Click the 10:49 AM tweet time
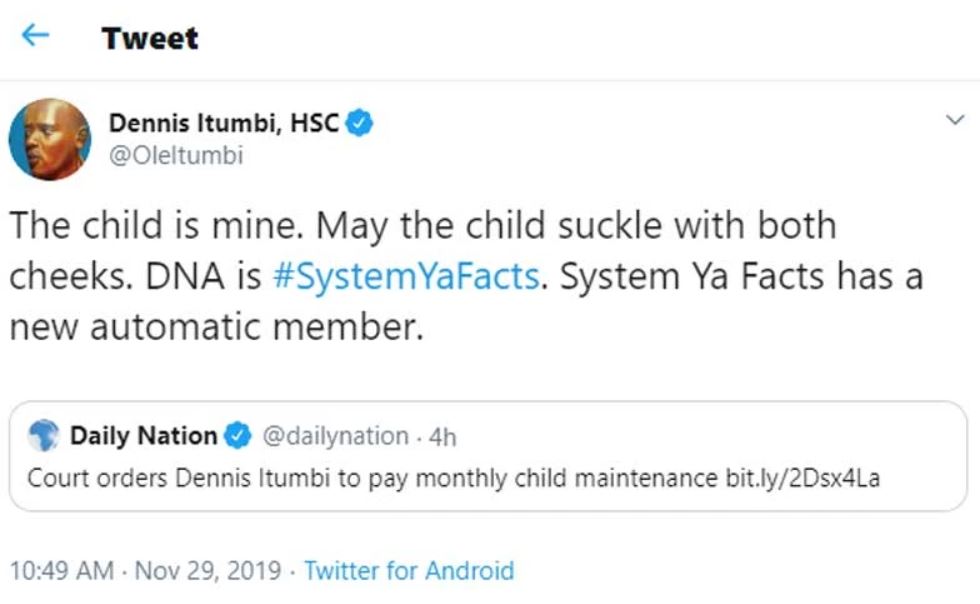 (x=62, y=570)
